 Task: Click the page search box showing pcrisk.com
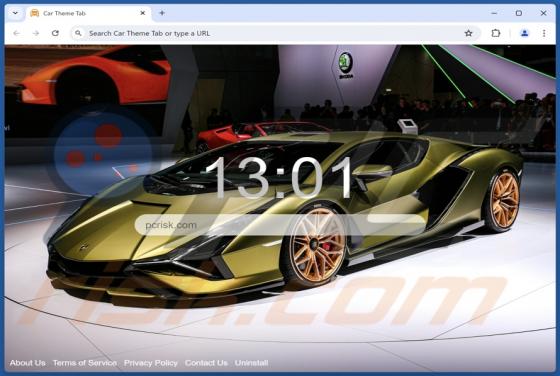pos(280,225)
